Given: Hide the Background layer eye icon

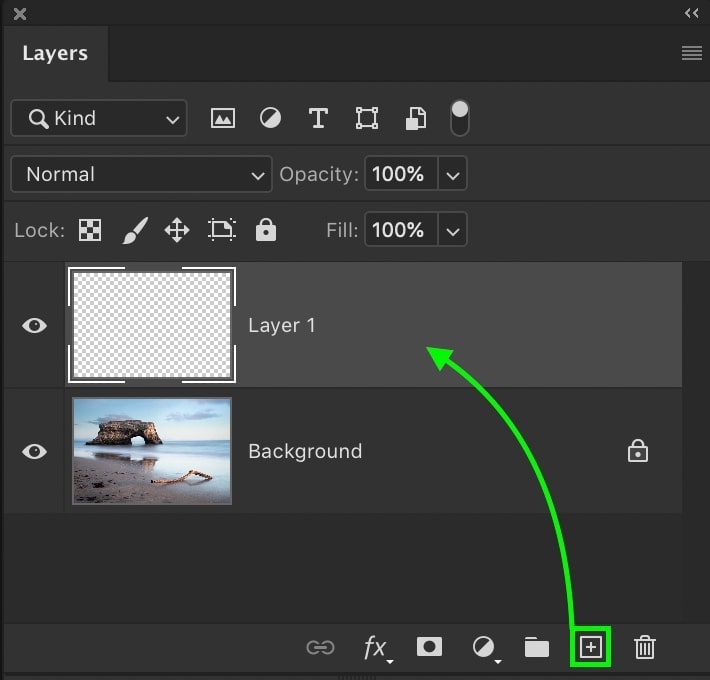Looking at the screenshot, I should 34,451.
